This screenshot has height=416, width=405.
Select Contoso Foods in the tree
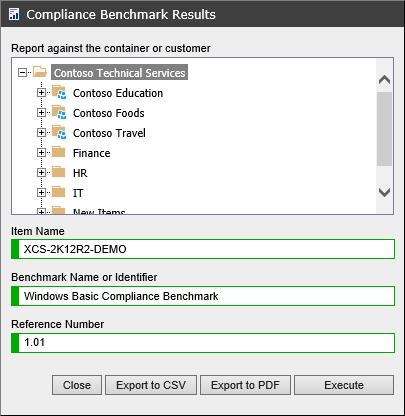[109, 113]
